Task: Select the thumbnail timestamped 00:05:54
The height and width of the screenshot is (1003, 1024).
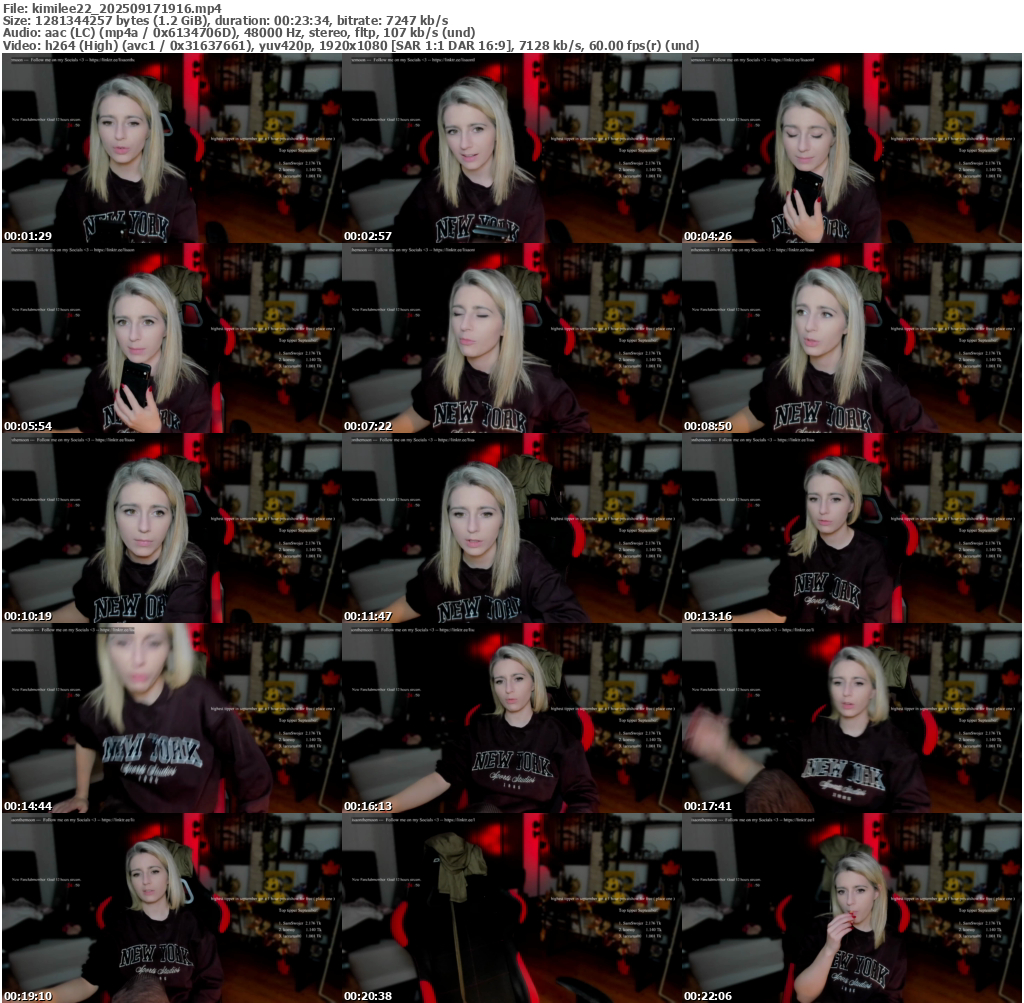Action: tap(171, 338)
